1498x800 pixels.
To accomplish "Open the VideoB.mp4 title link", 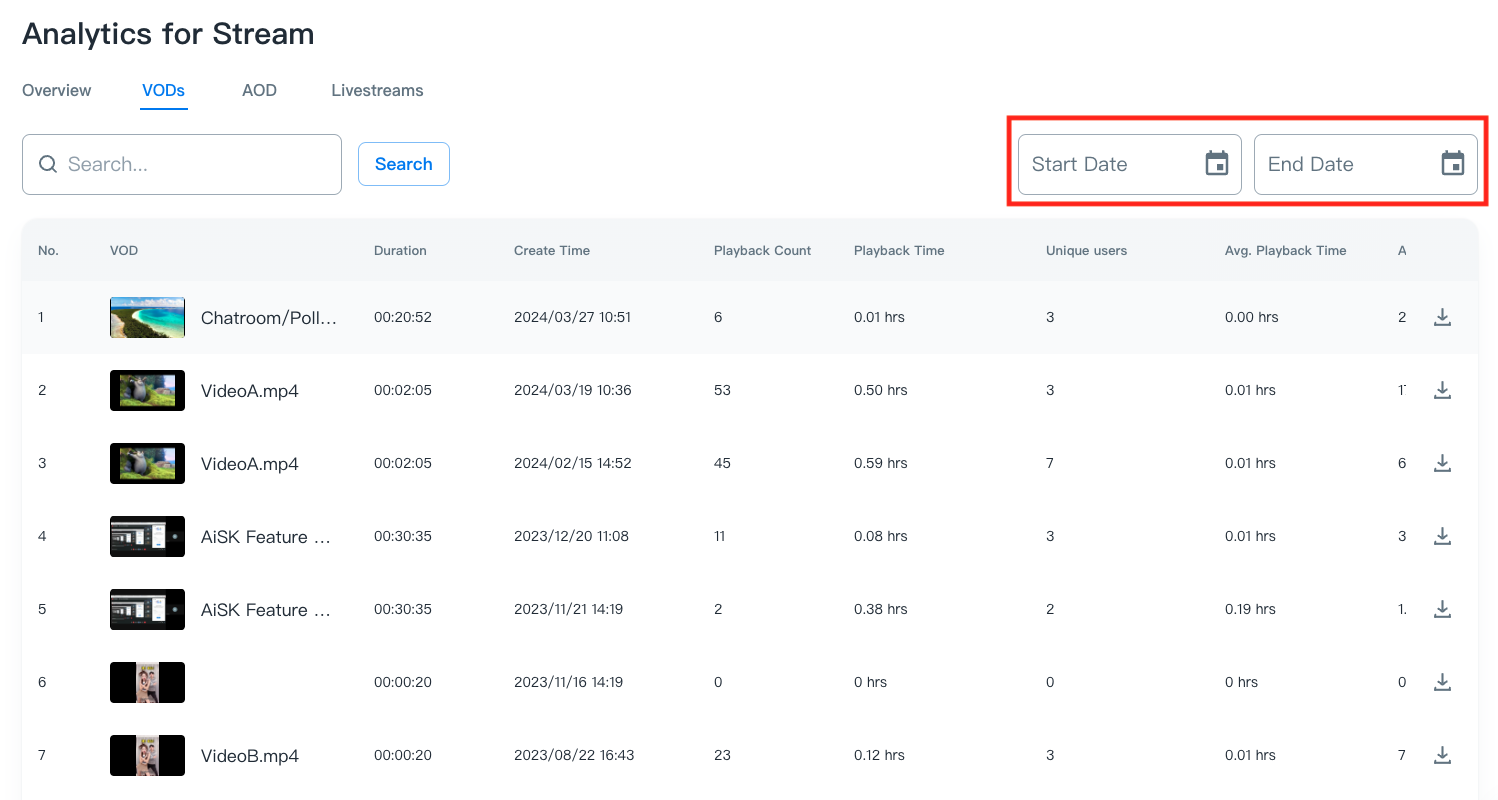I will (250, 756).
